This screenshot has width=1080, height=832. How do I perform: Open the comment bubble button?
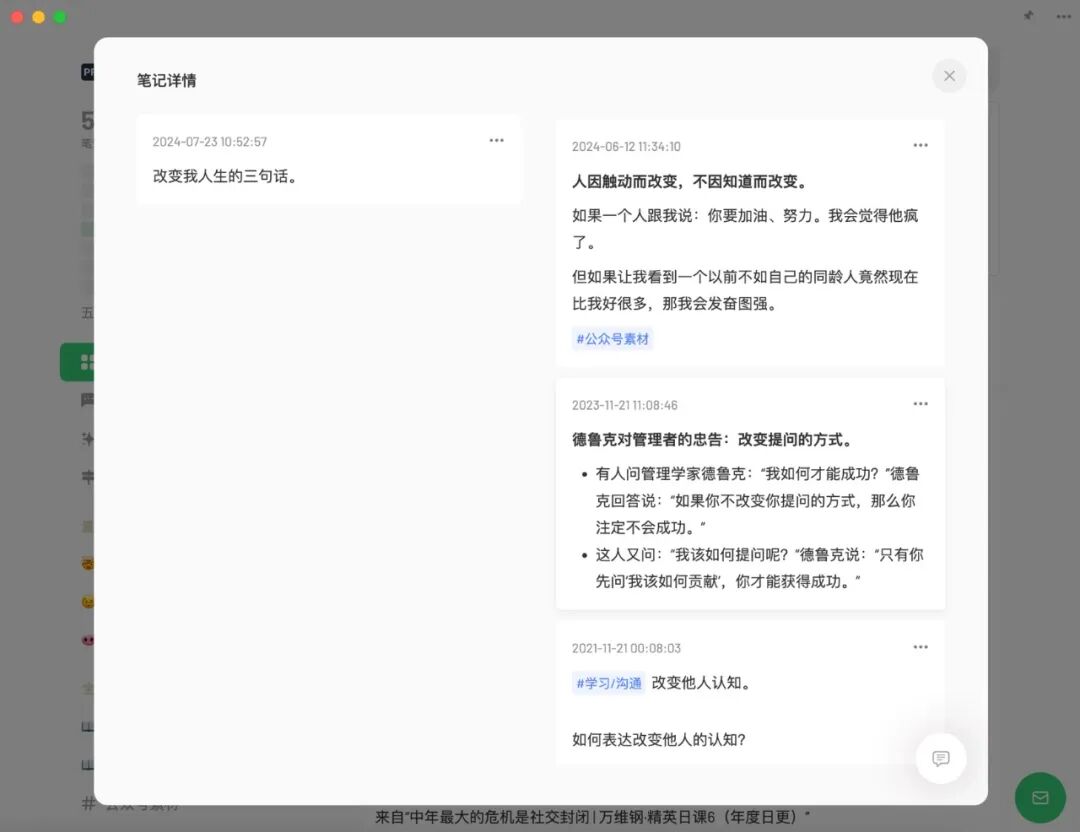click(x=941, y=758)
